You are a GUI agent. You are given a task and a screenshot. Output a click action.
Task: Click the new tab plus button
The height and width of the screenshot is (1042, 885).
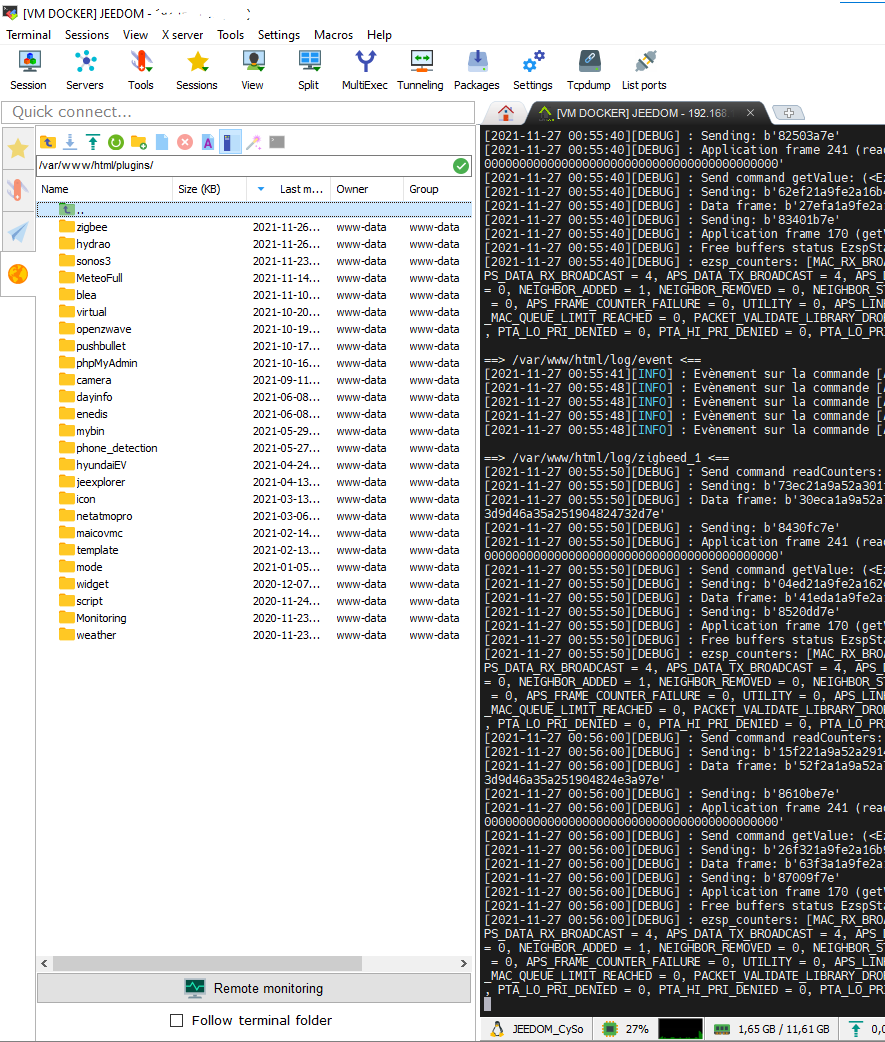pyautogui.click(x=788, y=113)
